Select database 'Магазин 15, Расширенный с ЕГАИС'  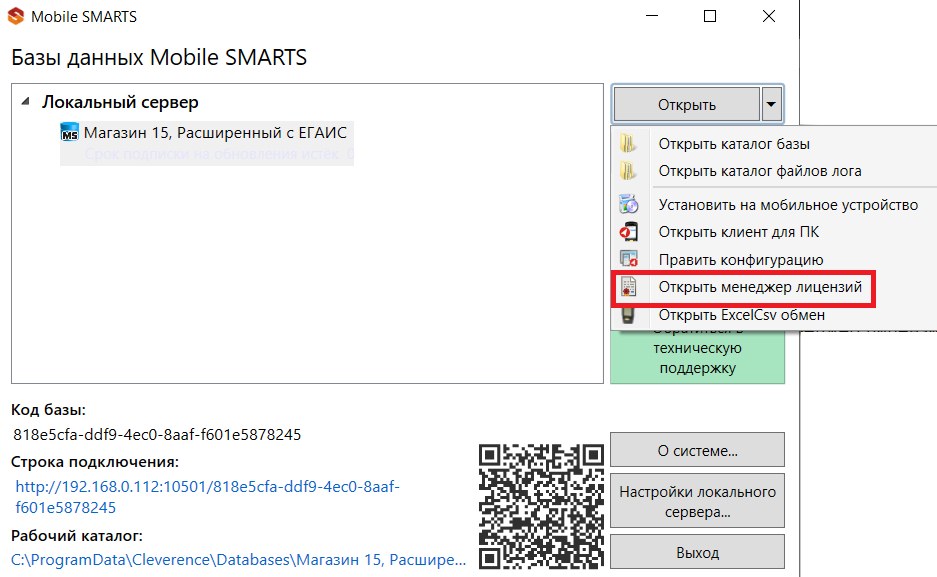click(207, 143)
